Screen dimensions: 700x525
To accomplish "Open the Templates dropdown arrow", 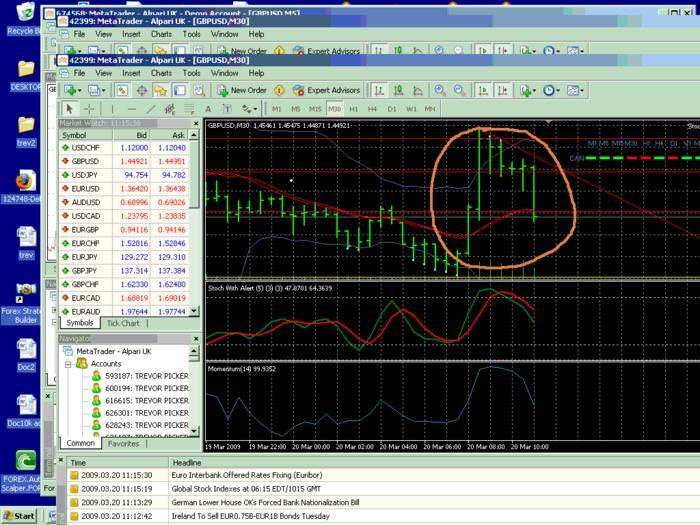I will [582, 91].
